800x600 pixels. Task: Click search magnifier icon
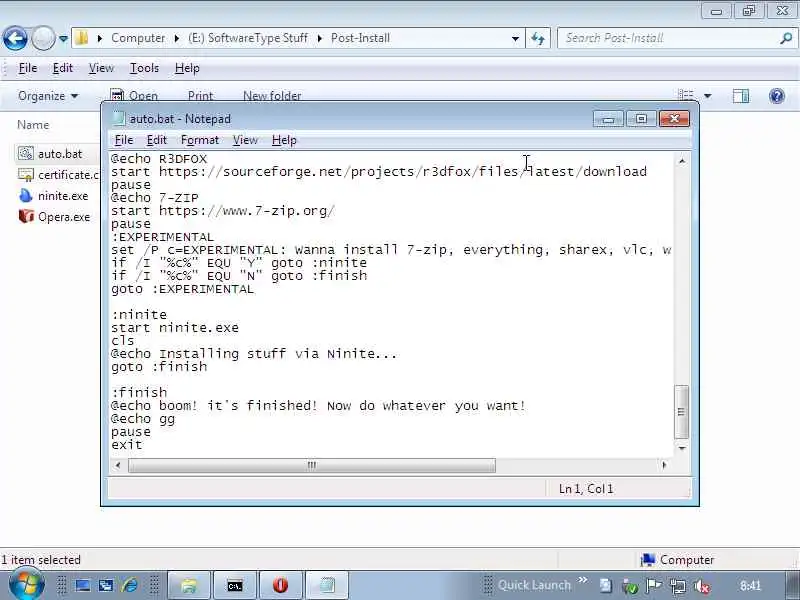point(786,38)
